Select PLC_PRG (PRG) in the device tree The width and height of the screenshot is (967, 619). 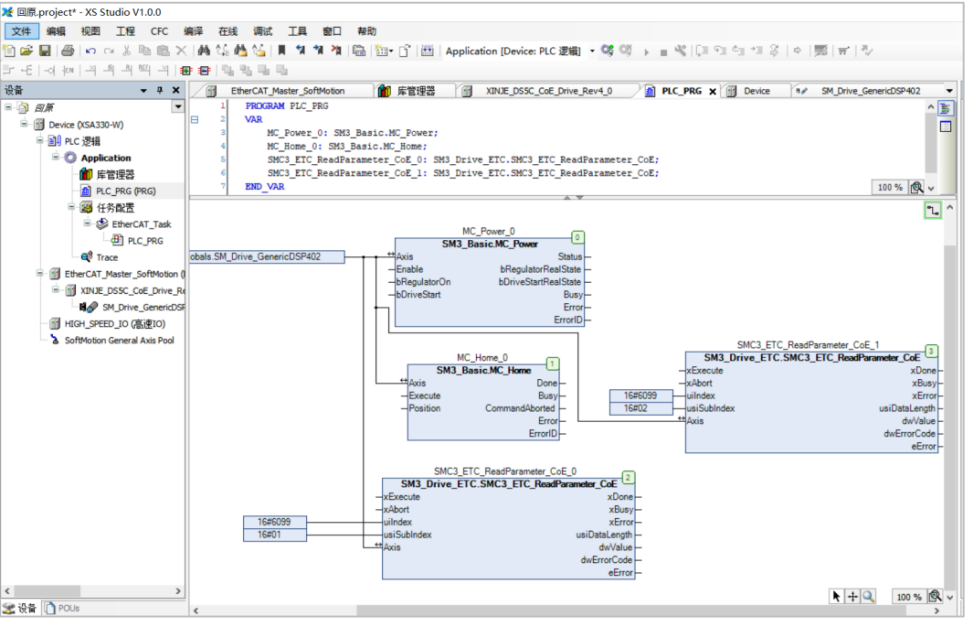coord(125,191)
